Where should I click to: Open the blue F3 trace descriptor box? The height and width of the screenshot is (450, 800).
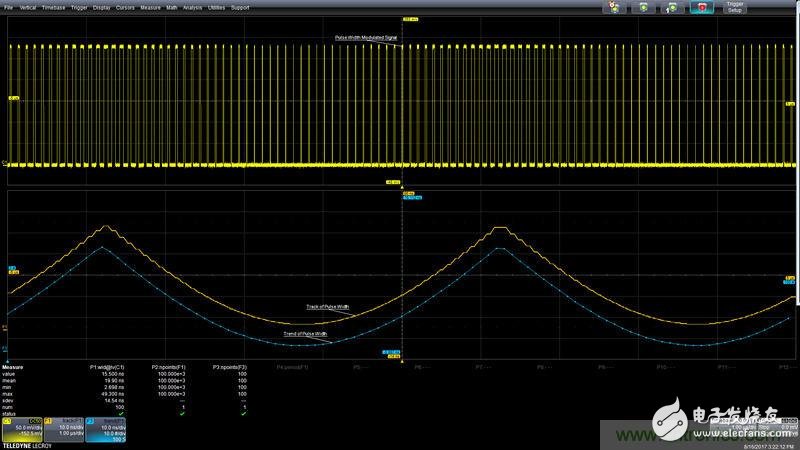[x=104, y=428]
